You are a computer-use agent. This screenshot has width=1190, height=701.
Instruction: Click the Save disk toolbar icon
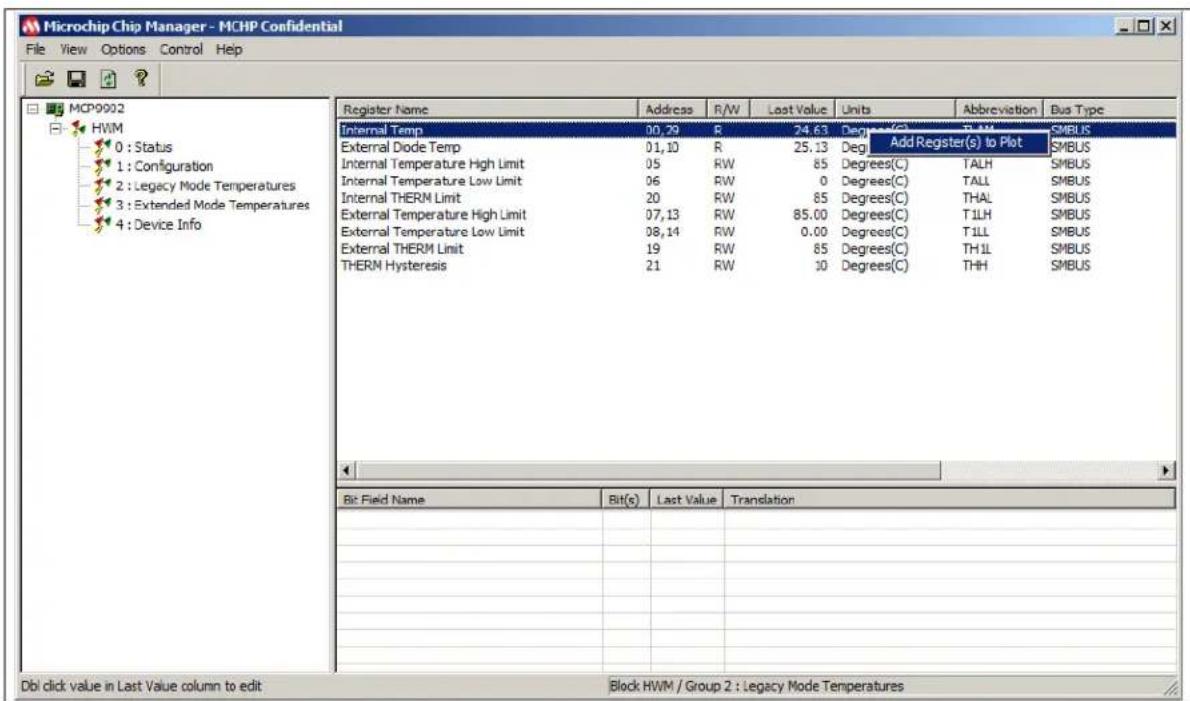click(x=77, y=78)
